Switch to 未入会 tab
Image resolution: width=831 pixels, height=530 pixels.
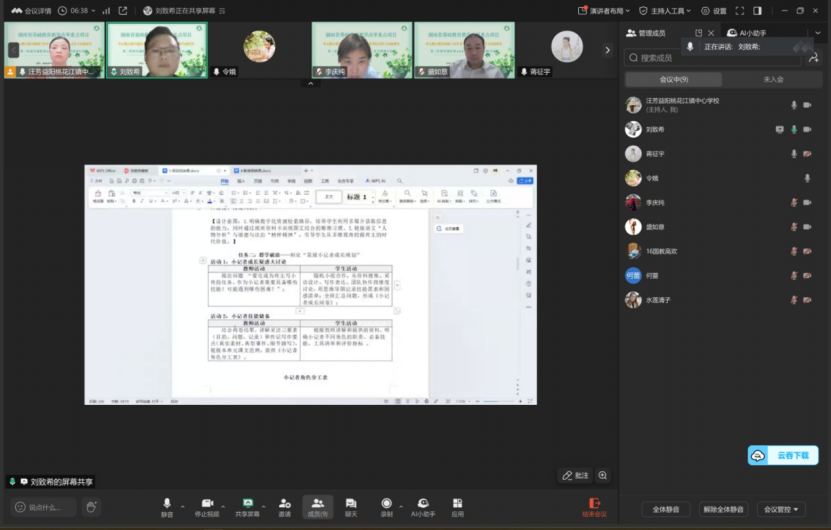click(x=773, y=80)
